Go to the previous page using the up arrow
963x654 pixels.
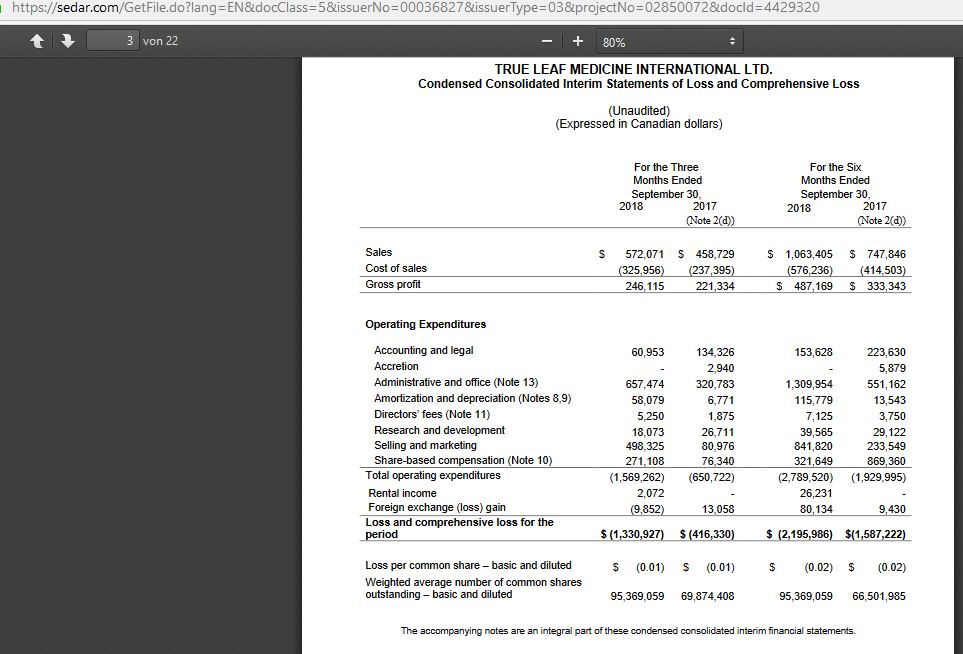[x=37, y=41]
